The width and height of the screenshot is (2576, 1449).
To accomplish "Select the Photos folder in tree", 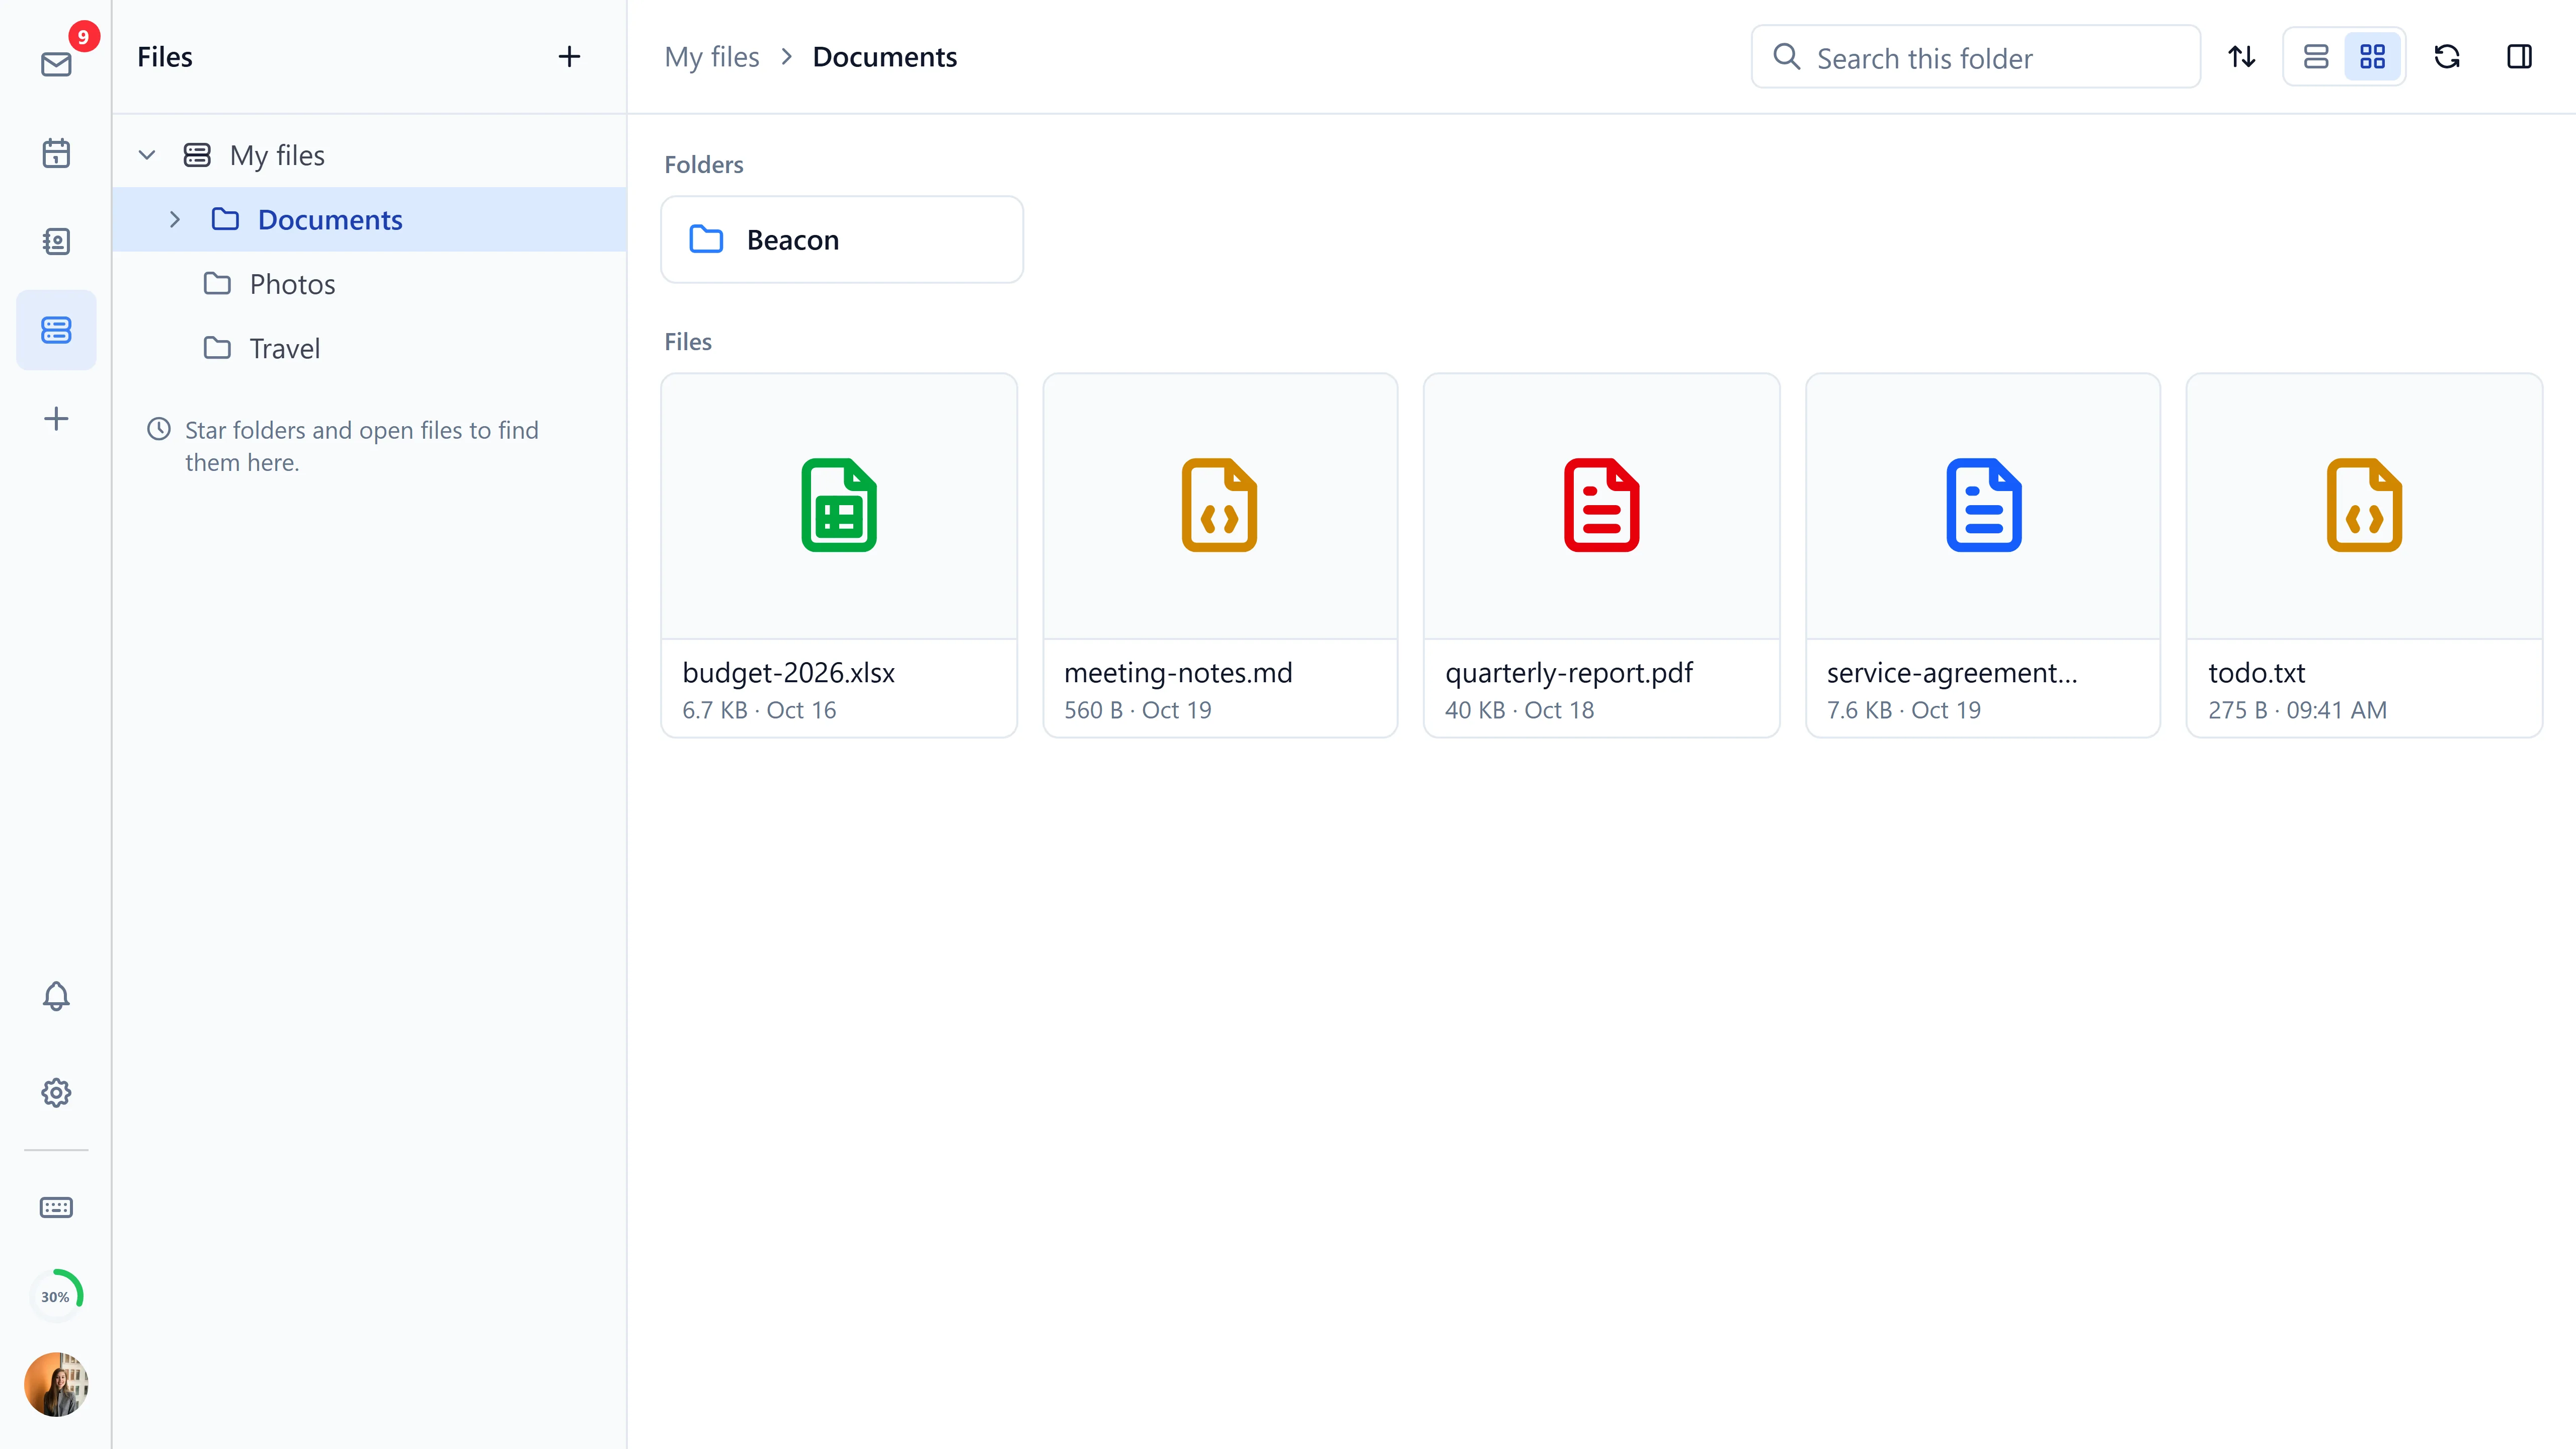I will tap(369, 284).
